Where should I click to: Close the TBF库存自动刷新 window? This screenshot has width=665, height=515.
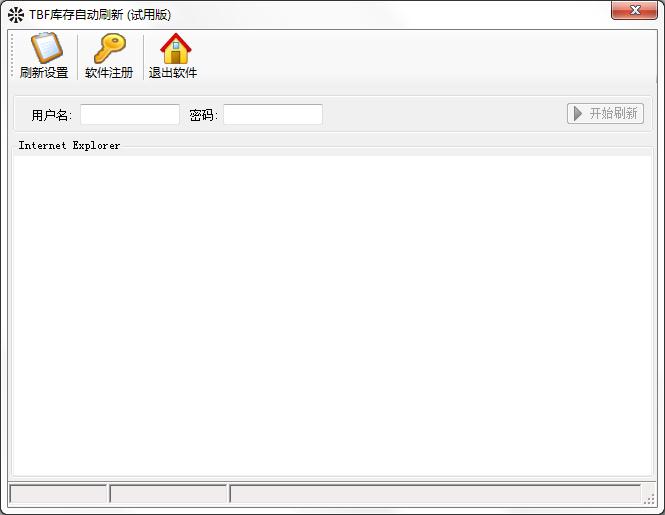tap(634, 10)
